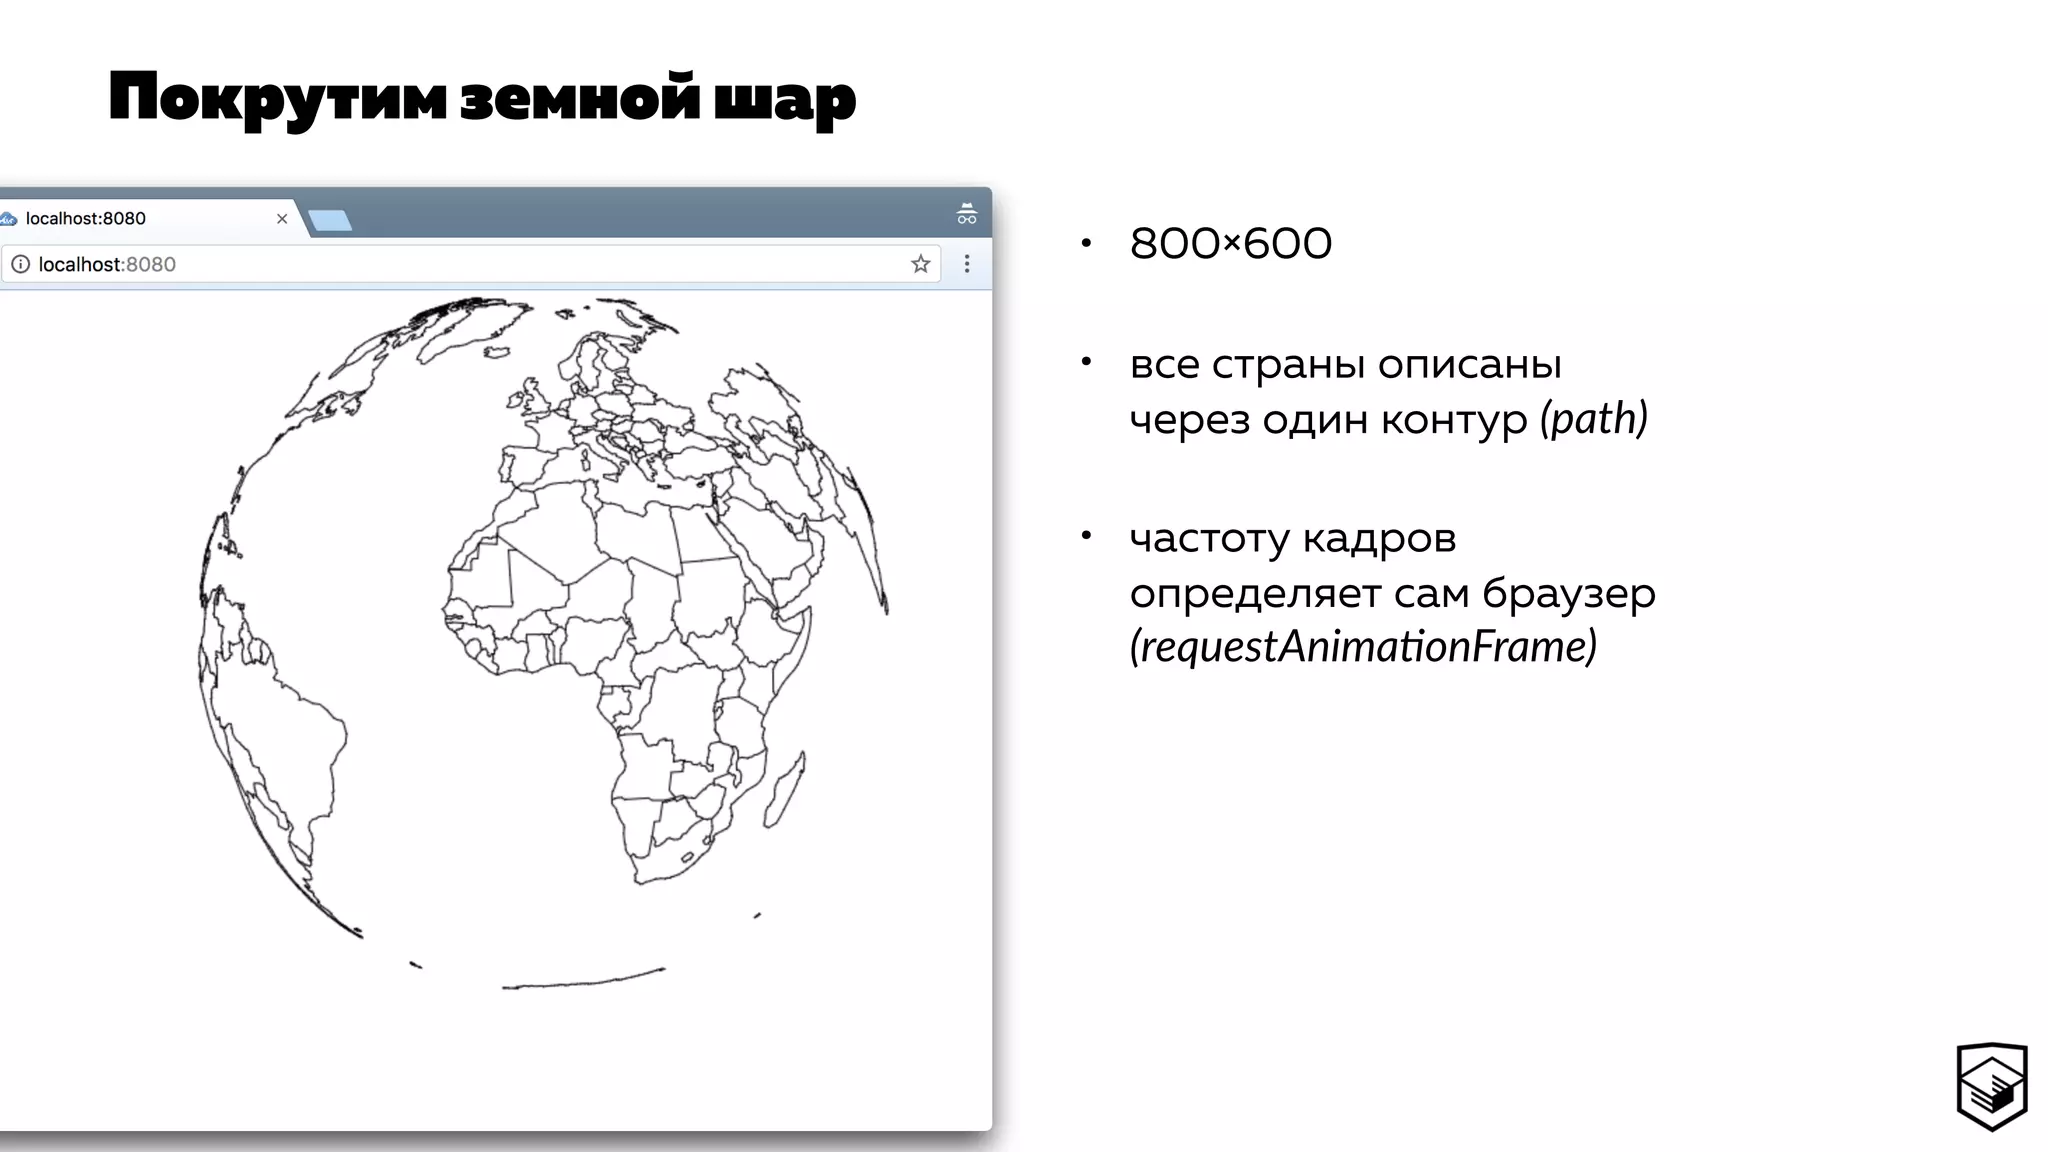Screen dimensions: 2048x1152
Task: Click the globe map on the page
Action: pyautogui.click(x=544, y=642)
